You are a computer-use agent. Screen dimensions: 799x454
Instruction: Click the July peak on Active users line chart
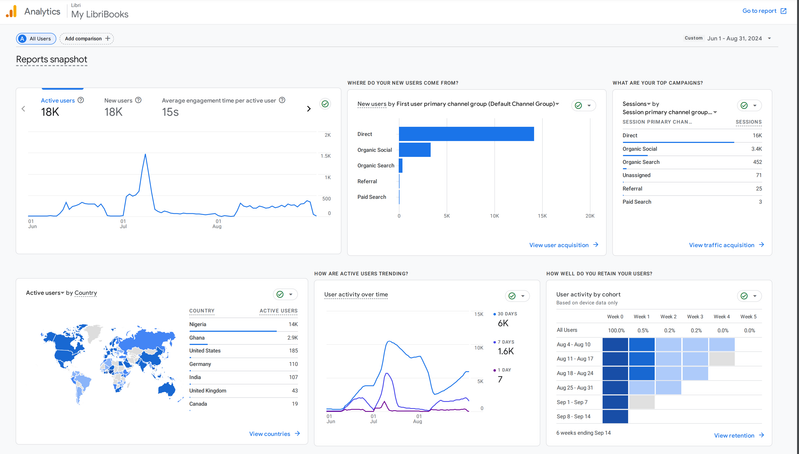click(146, 154)
